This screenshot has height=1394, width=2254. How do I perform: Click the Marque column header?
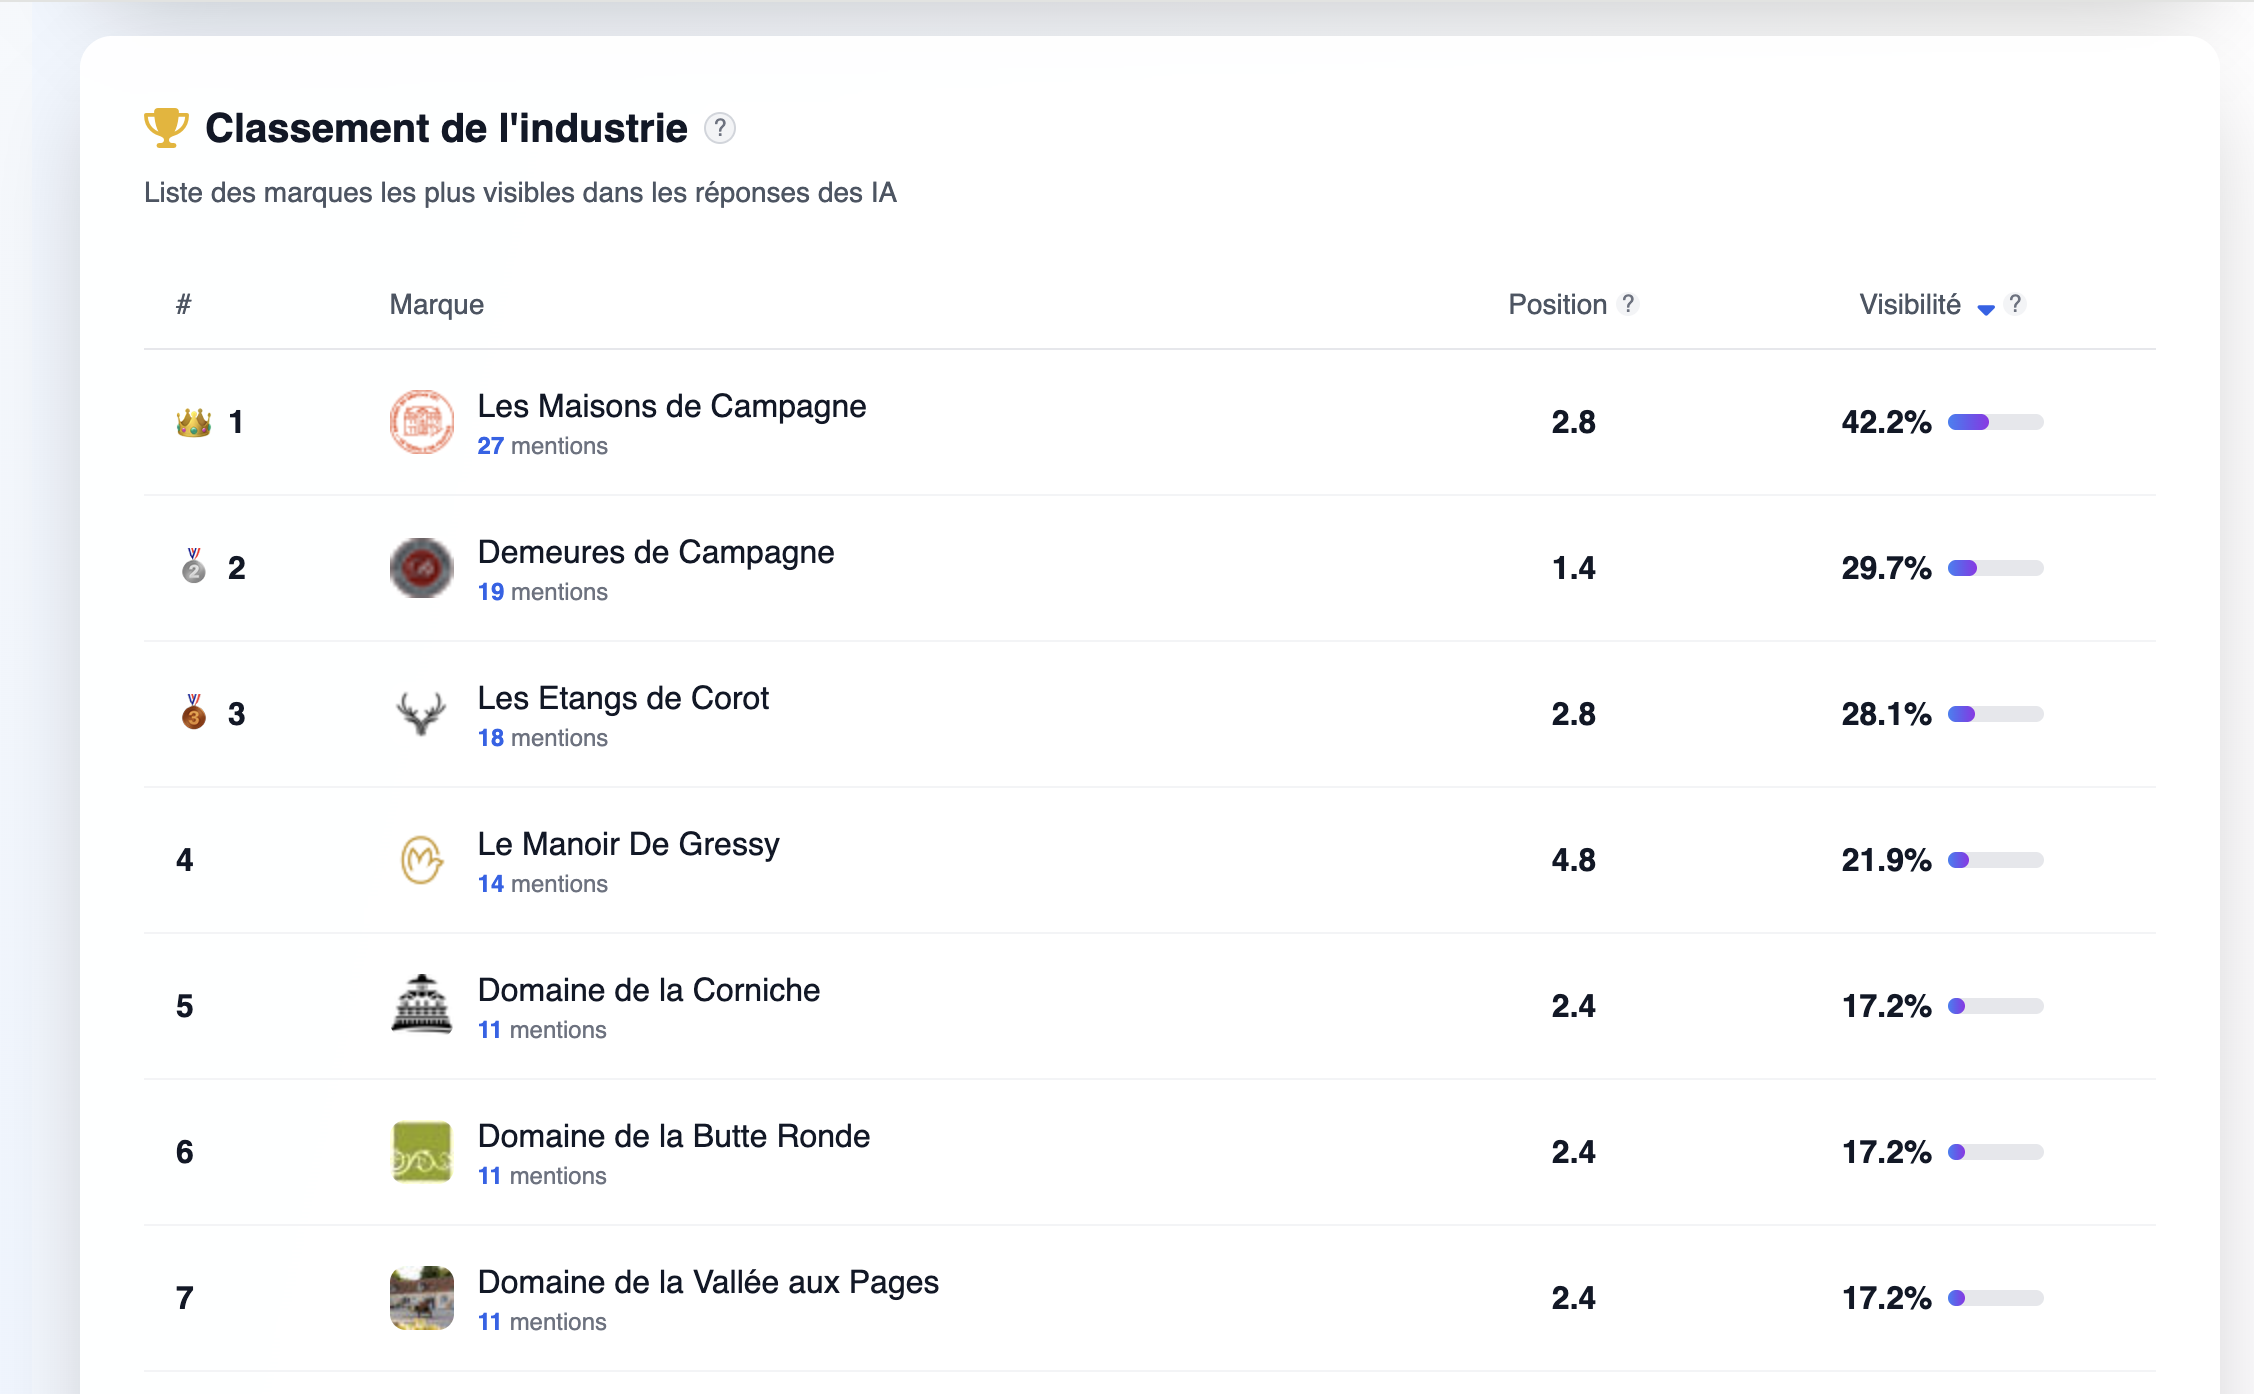[436, 304]
